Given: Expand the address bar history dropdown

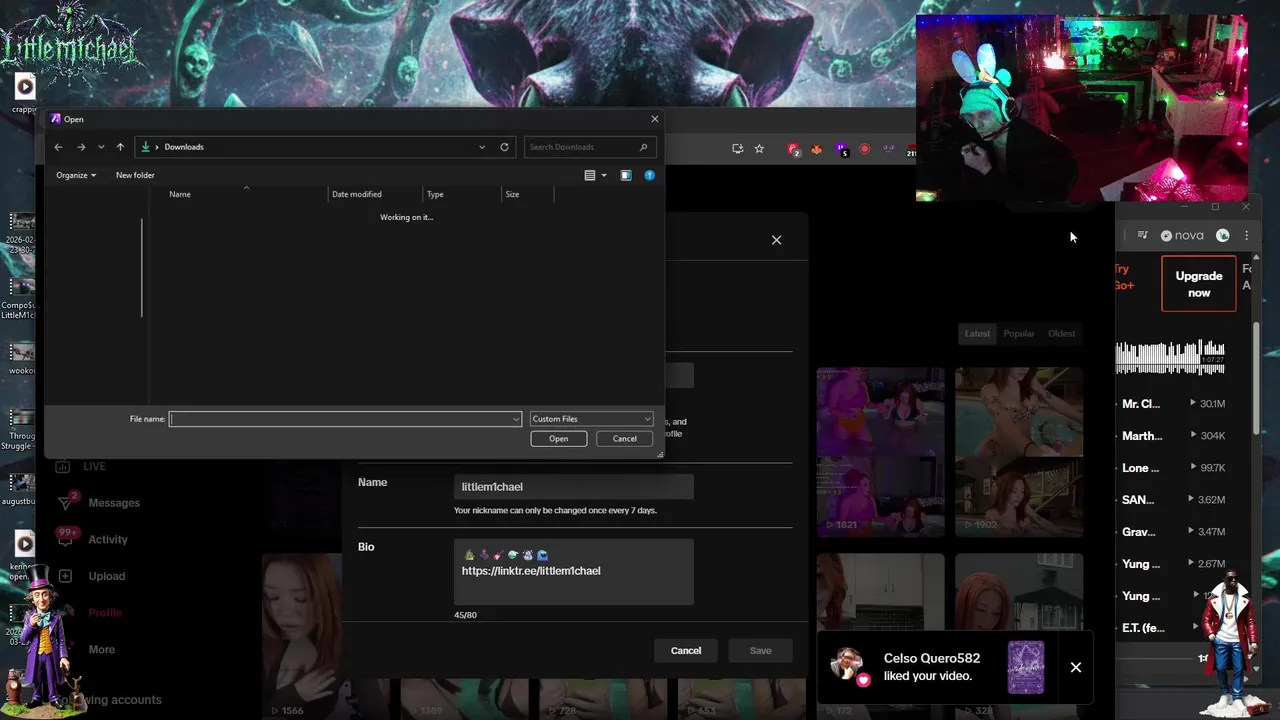Looking at the screenshot, I should coord(482,147).
